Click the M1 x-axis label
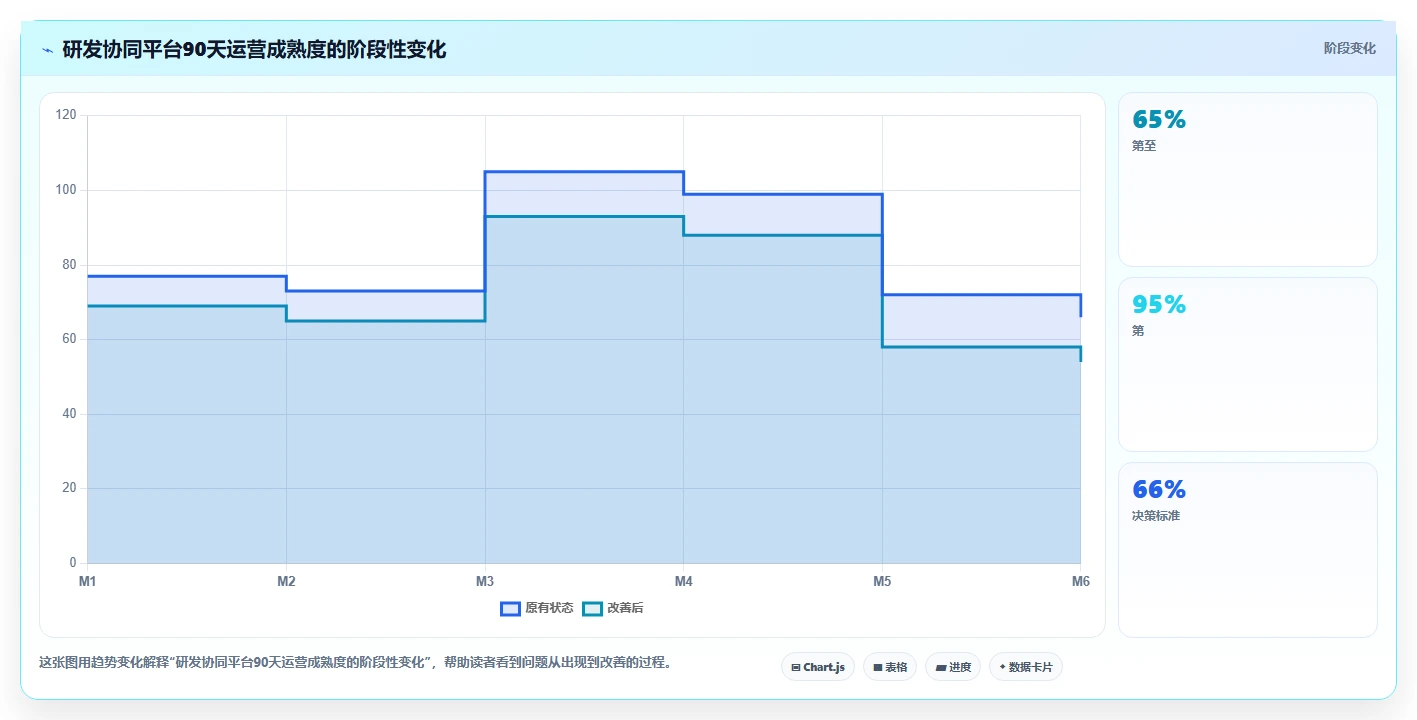Screen dimensions: 1417x720 click(x=87, y=581)
